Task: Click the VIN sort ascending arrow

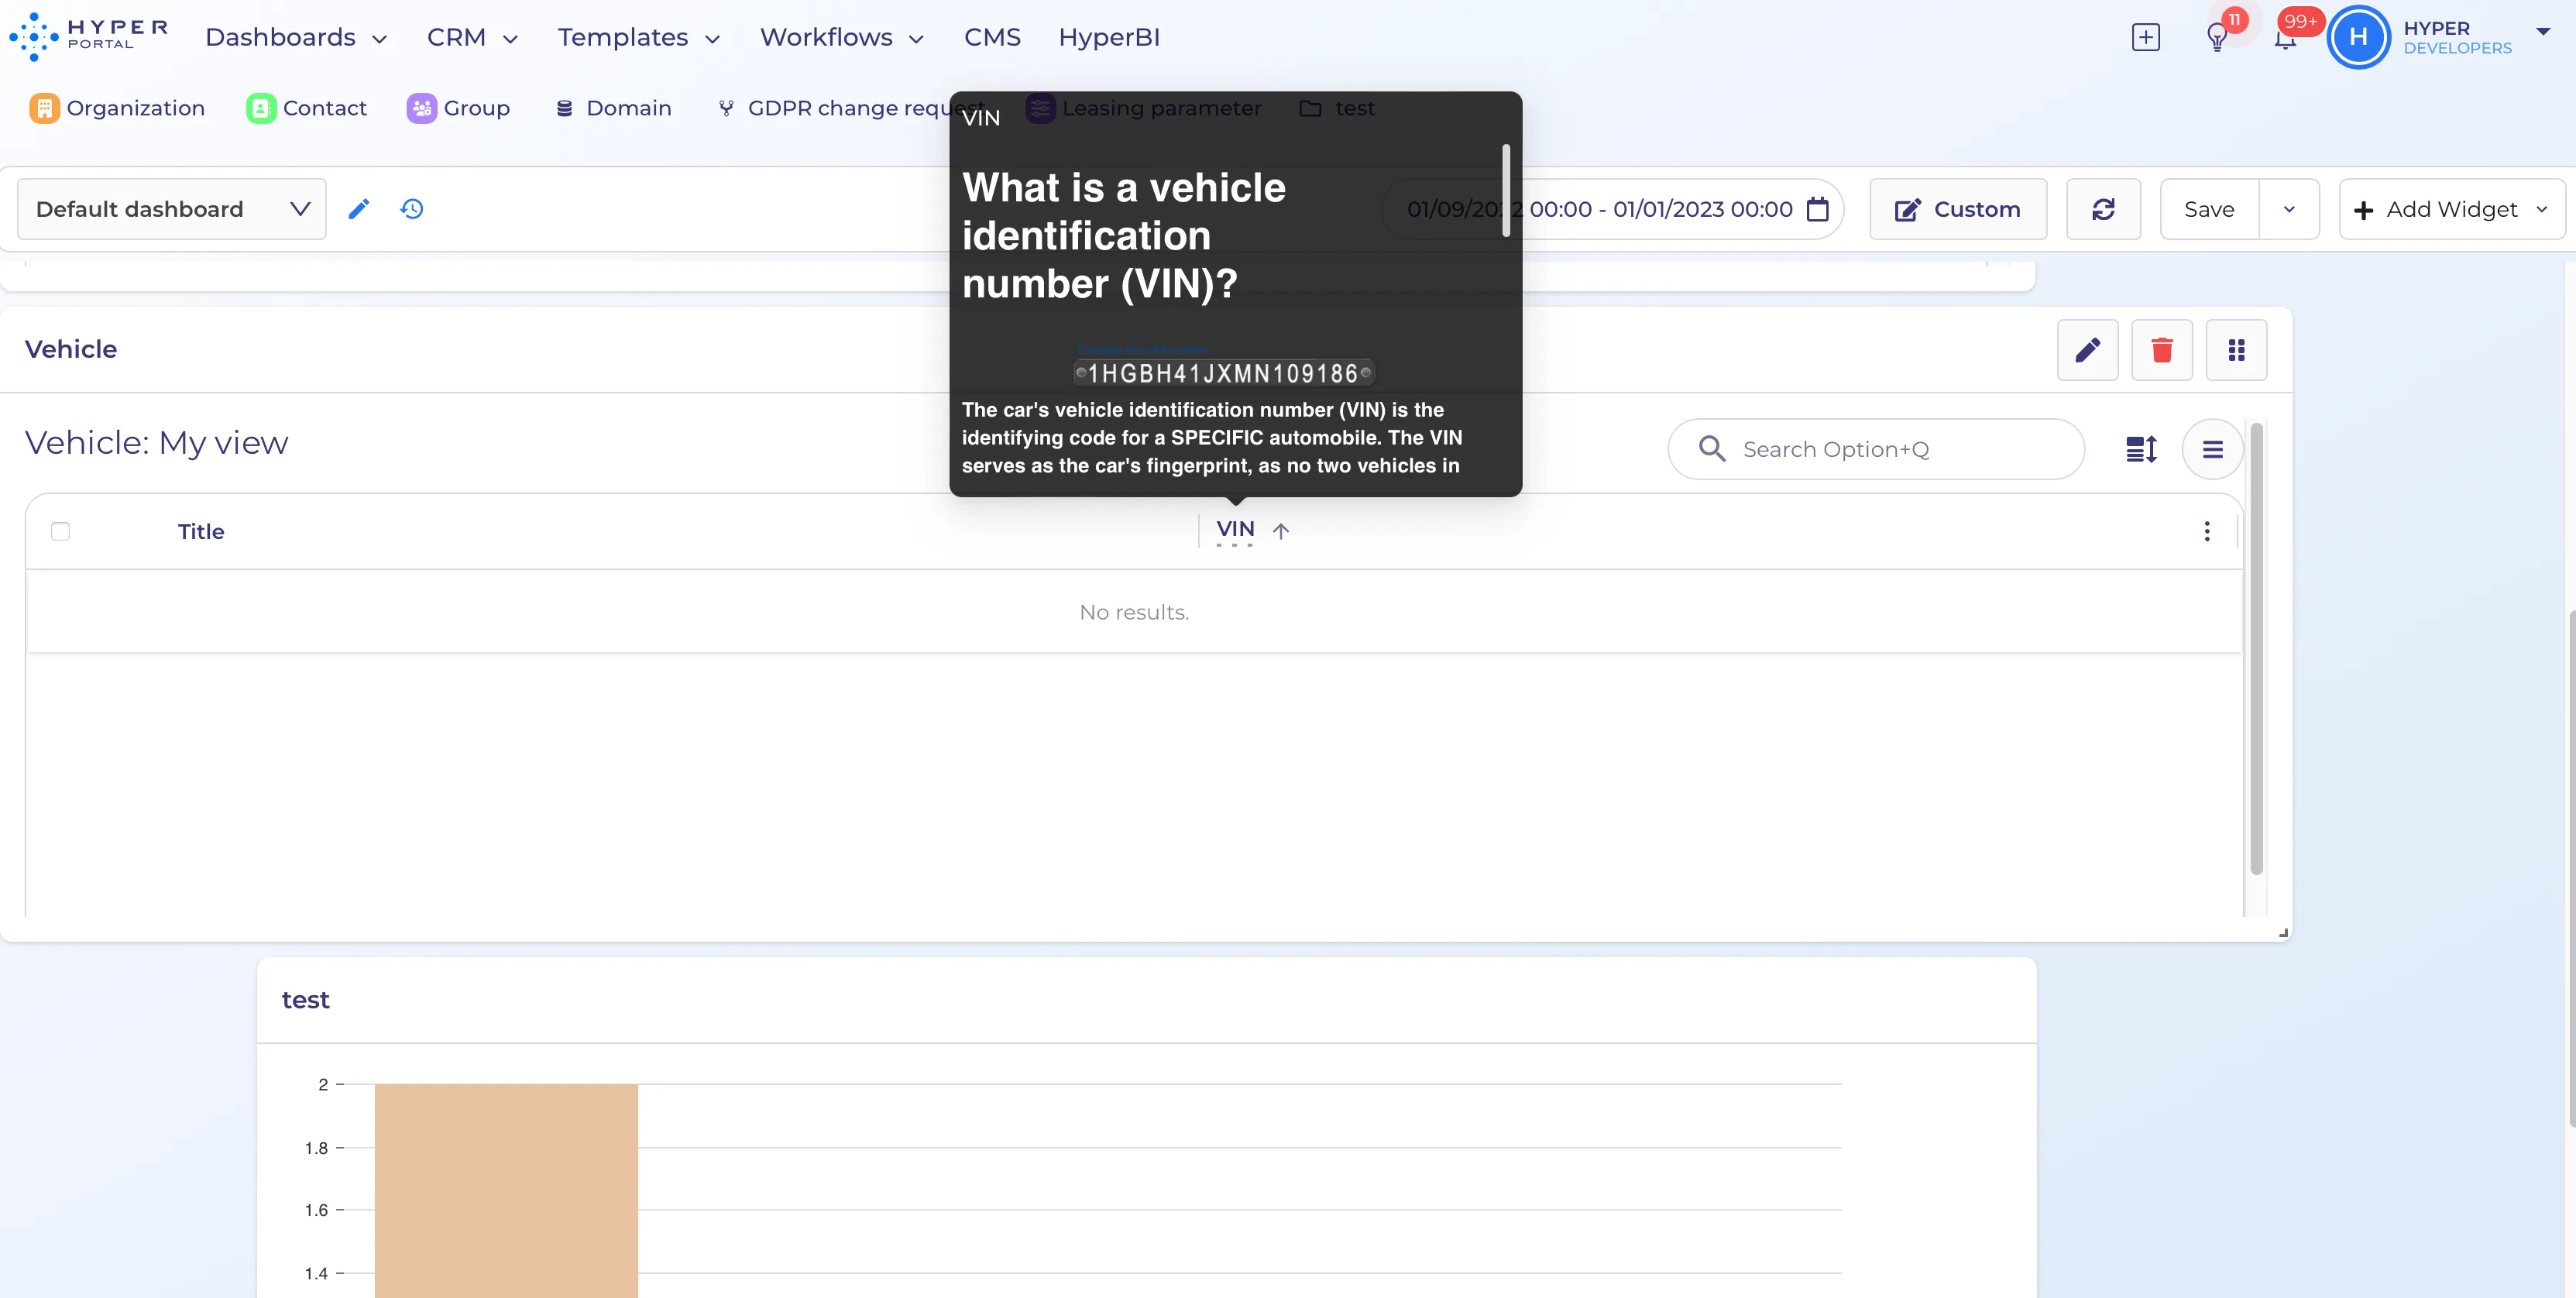Action: [x=1280, y=531]
